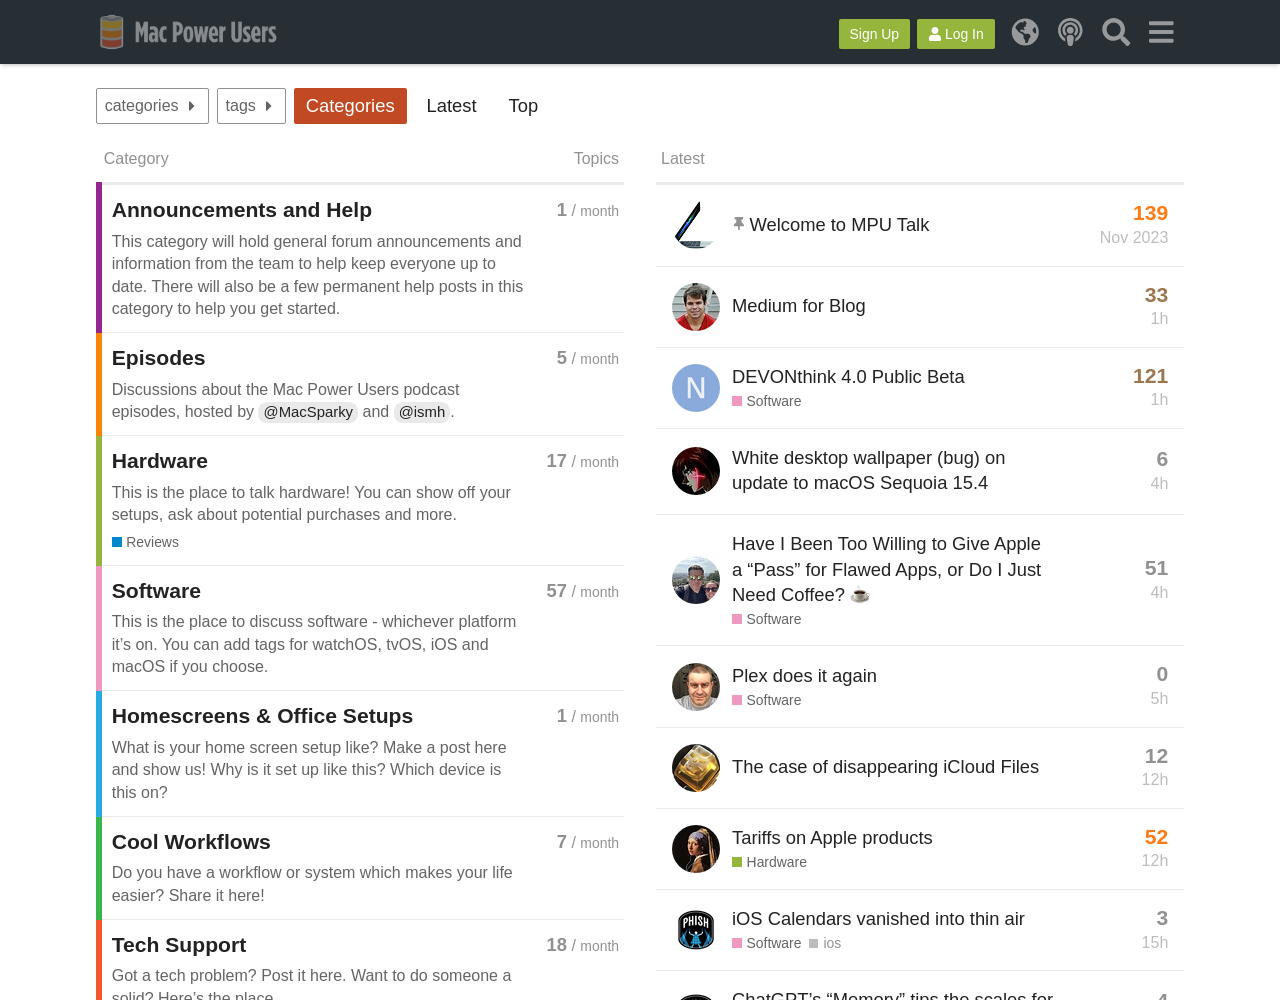
Task: Open avatar beside Tariffs on Apple products
Action: [696, 849]
